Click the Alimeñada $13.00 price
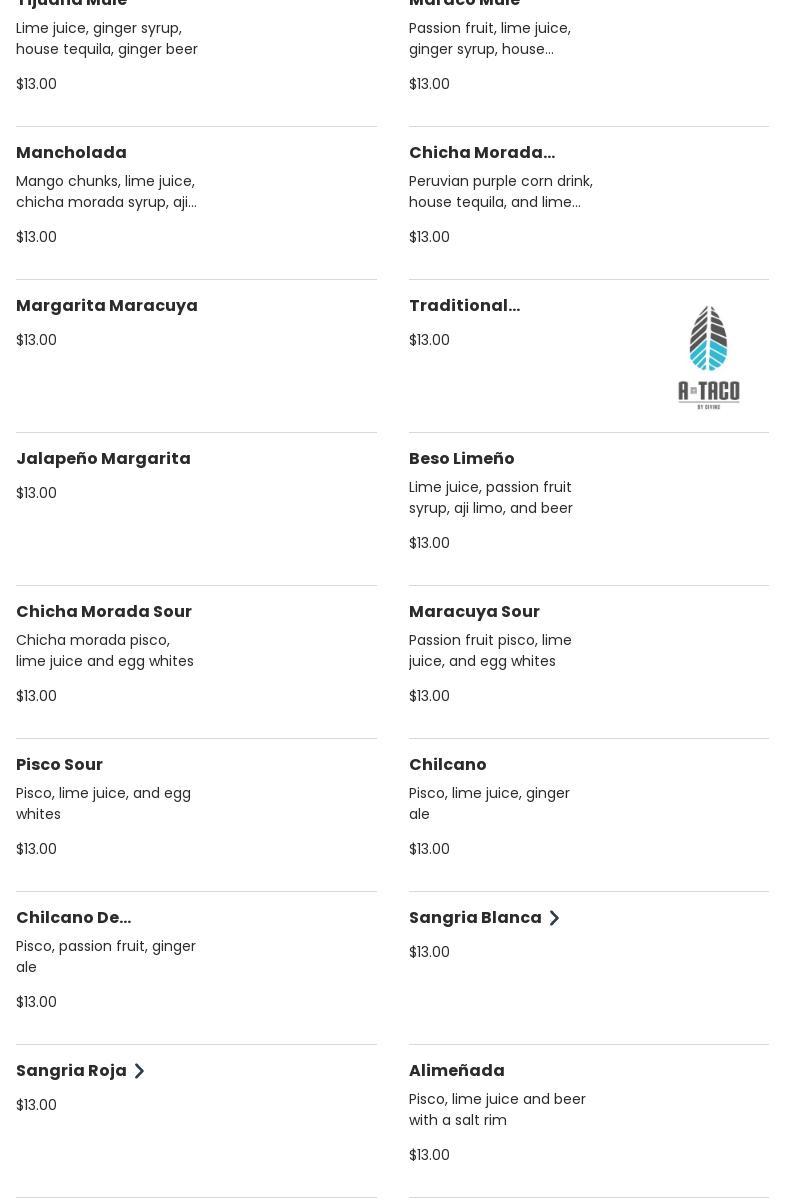 click(x=429, y=1155)
